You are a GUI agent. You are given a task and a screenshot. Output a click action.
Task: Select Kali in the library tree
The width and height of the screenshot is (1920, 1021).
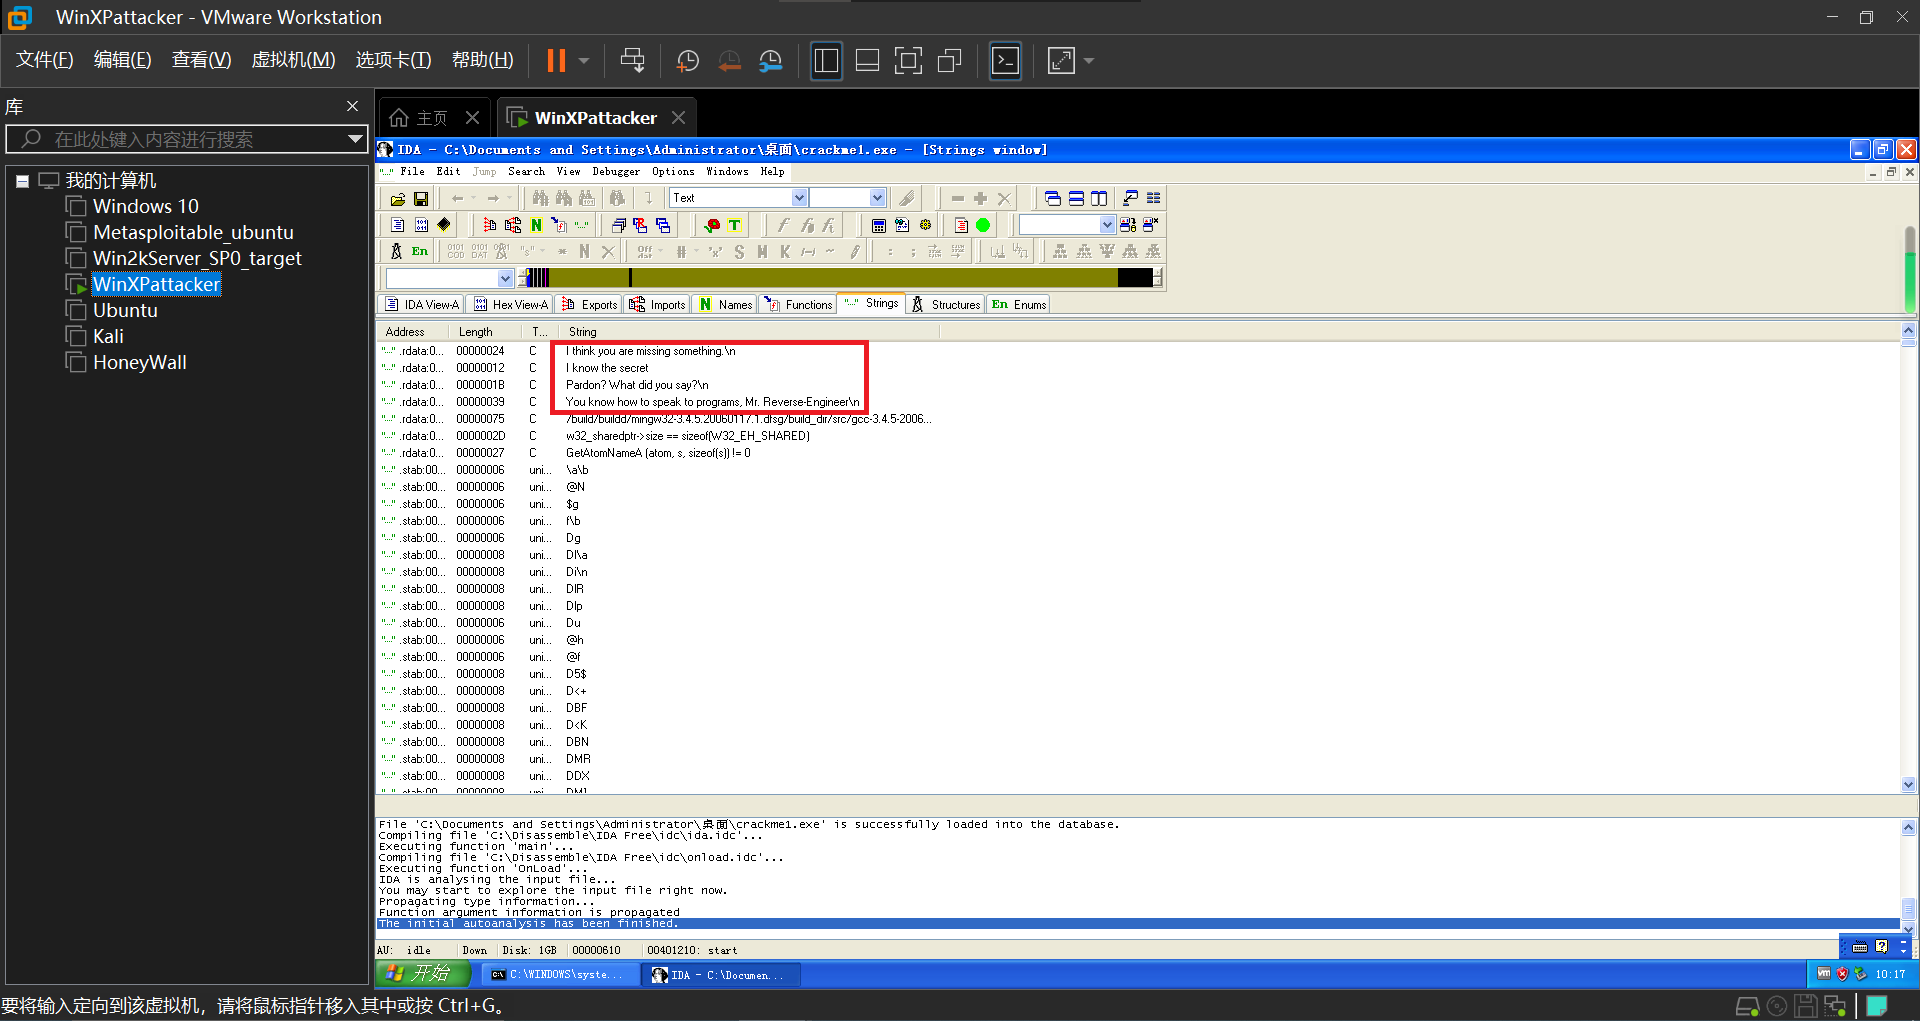108,337
